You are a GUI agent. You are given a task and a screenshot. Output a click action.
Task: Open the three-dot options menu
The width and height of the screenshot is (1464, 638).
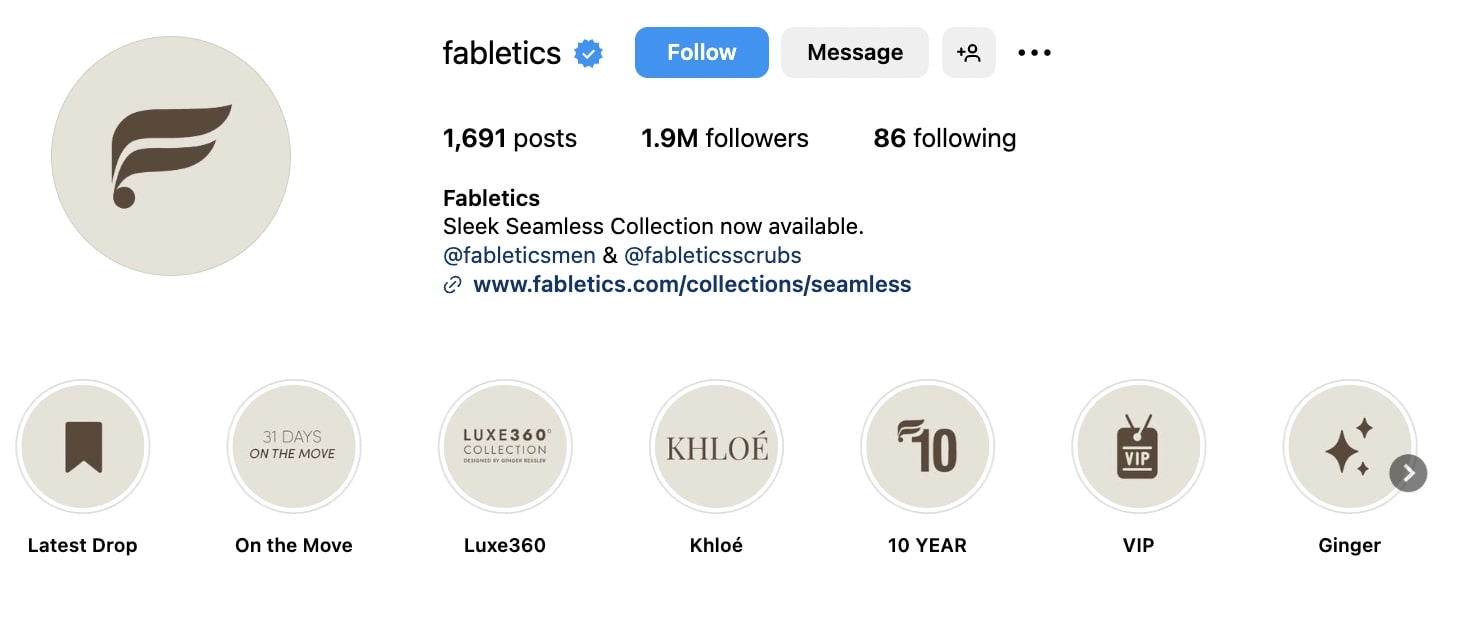click(x=1033, y=52)
